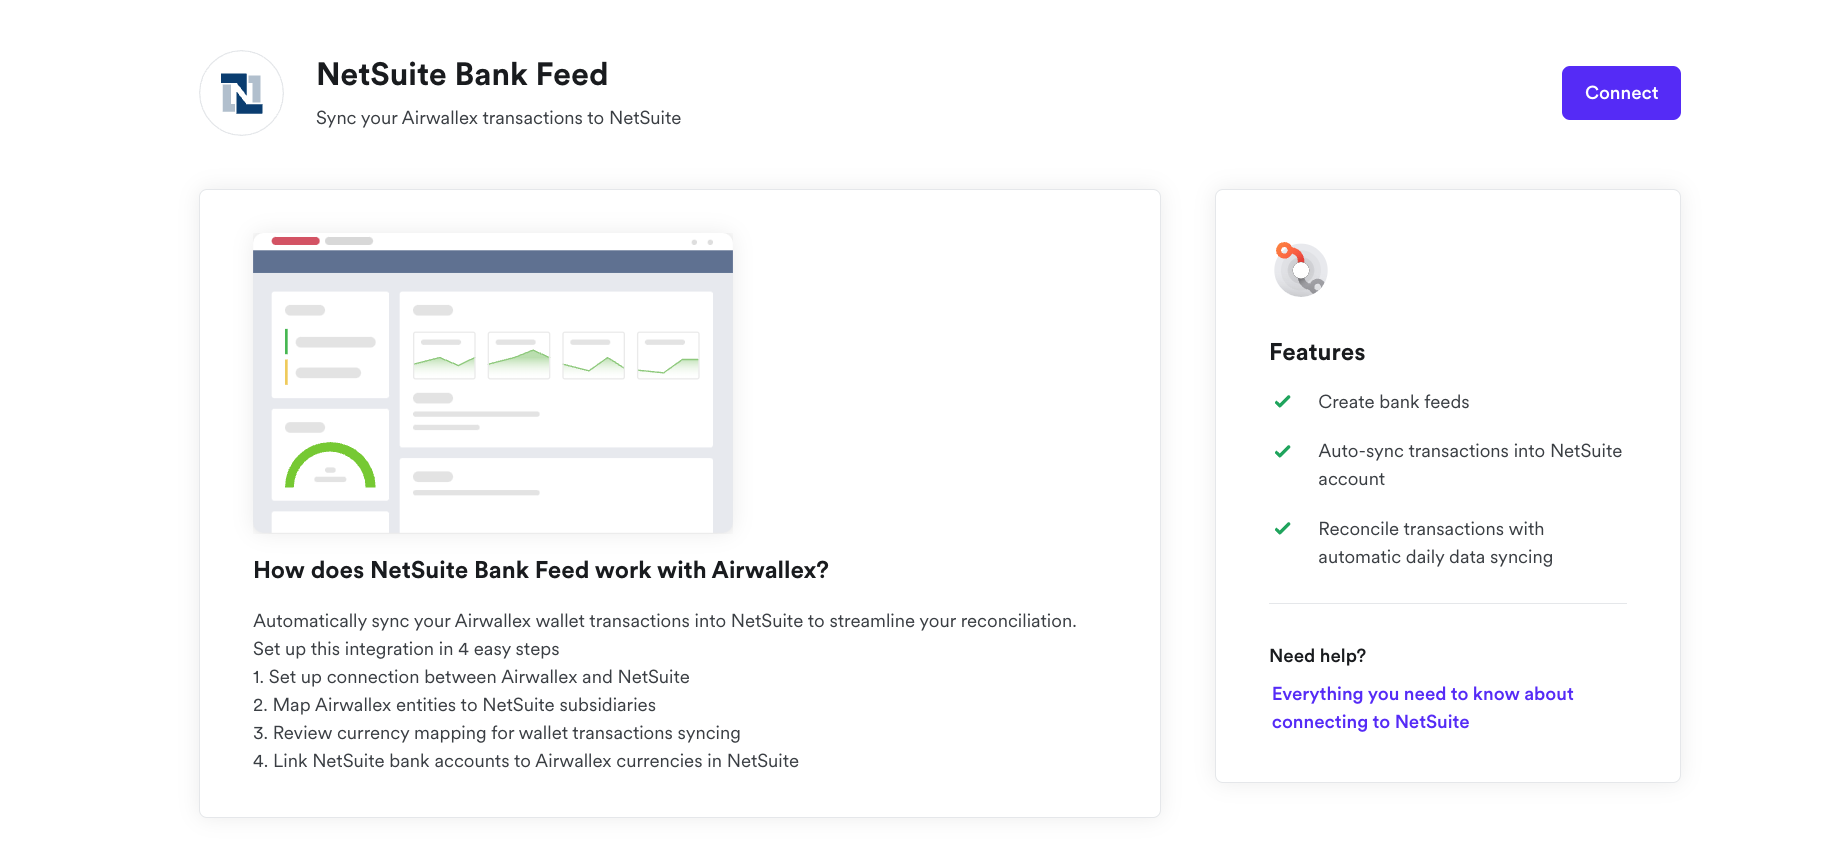Click the Features heading
This screenshot has height=860, width=1824.
[1316, 352]
